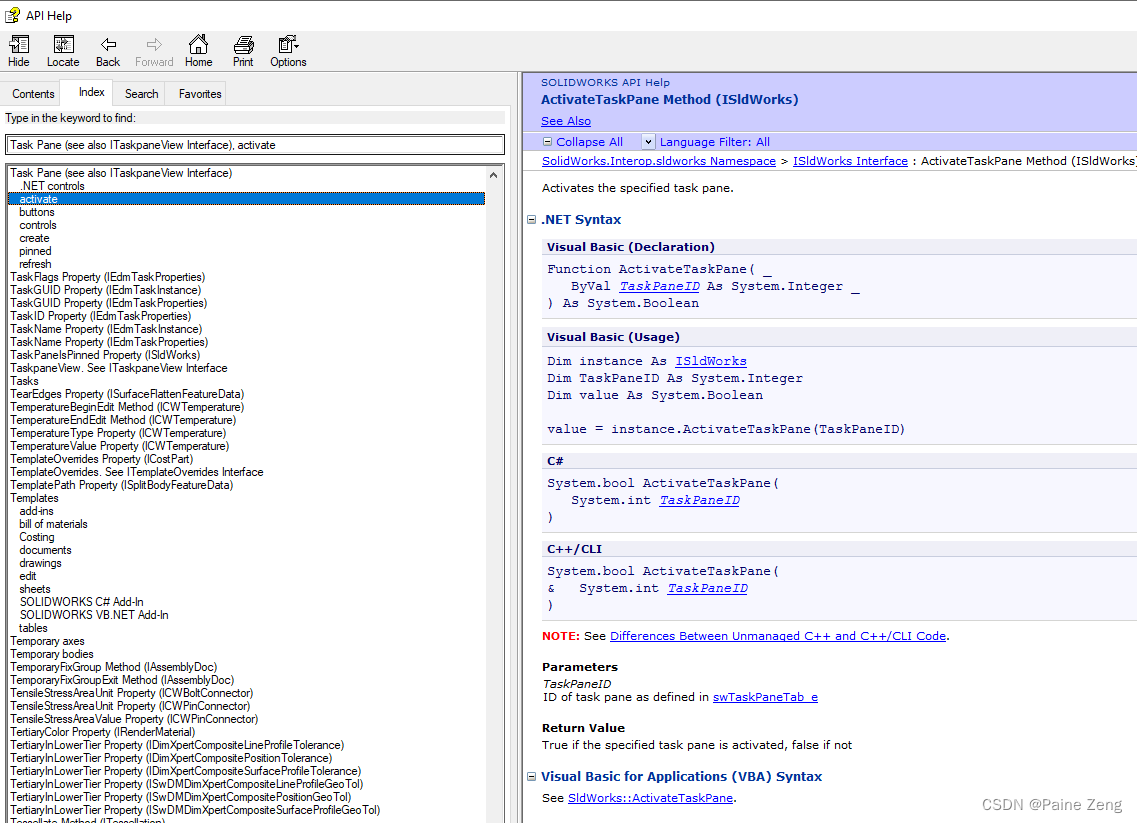This screenshot has height=823, width=1137.
Task: Select 'SOLIDWORKS C# Add-In' entry
Action: pos(81,603)
